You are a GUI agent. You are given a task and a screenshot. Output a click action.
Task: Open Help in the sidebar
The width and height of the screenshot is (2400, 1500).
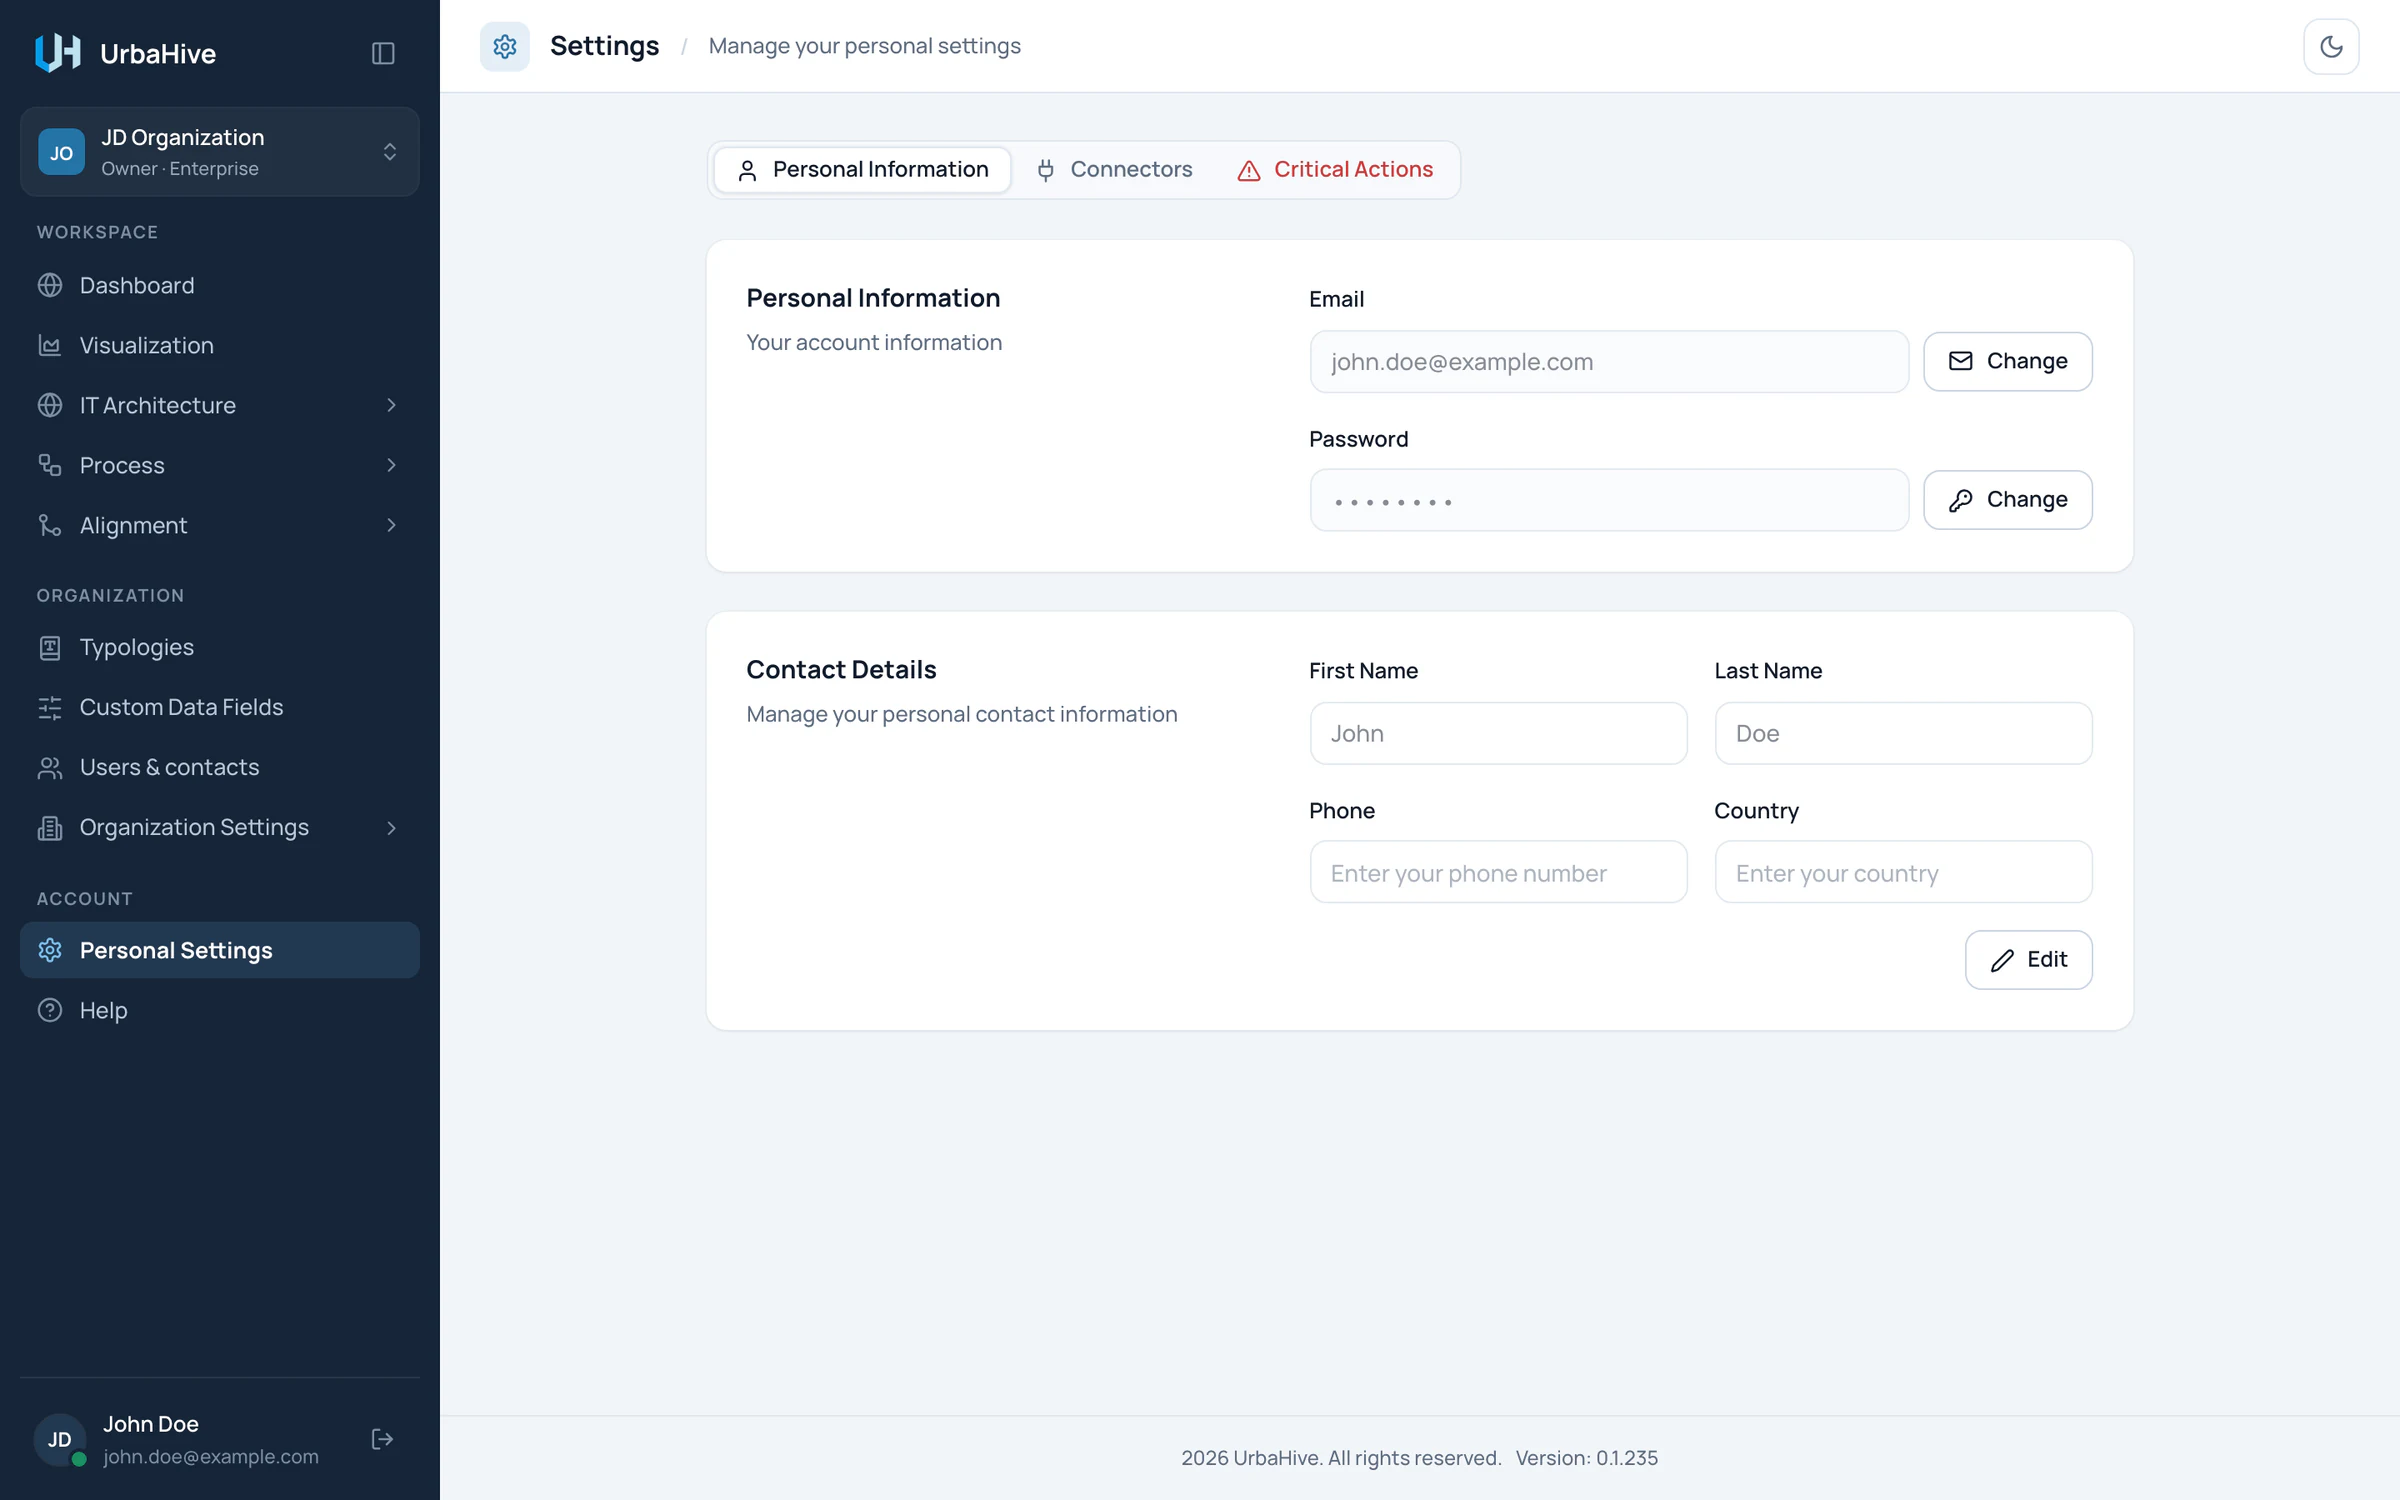pyautogui.click(x=220, y=1010)
